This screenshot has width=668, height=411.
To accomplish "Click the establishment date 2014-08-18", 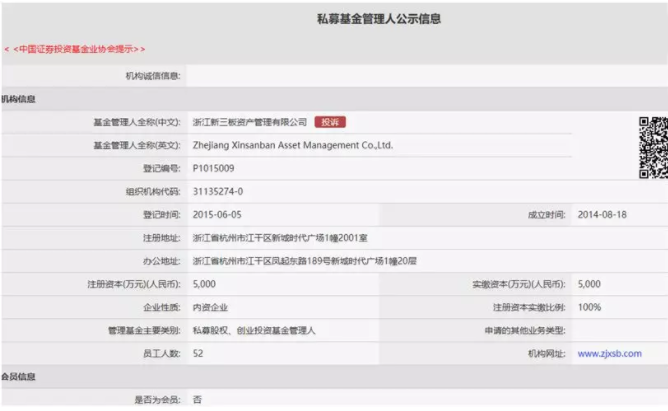I will click(603, 214).
